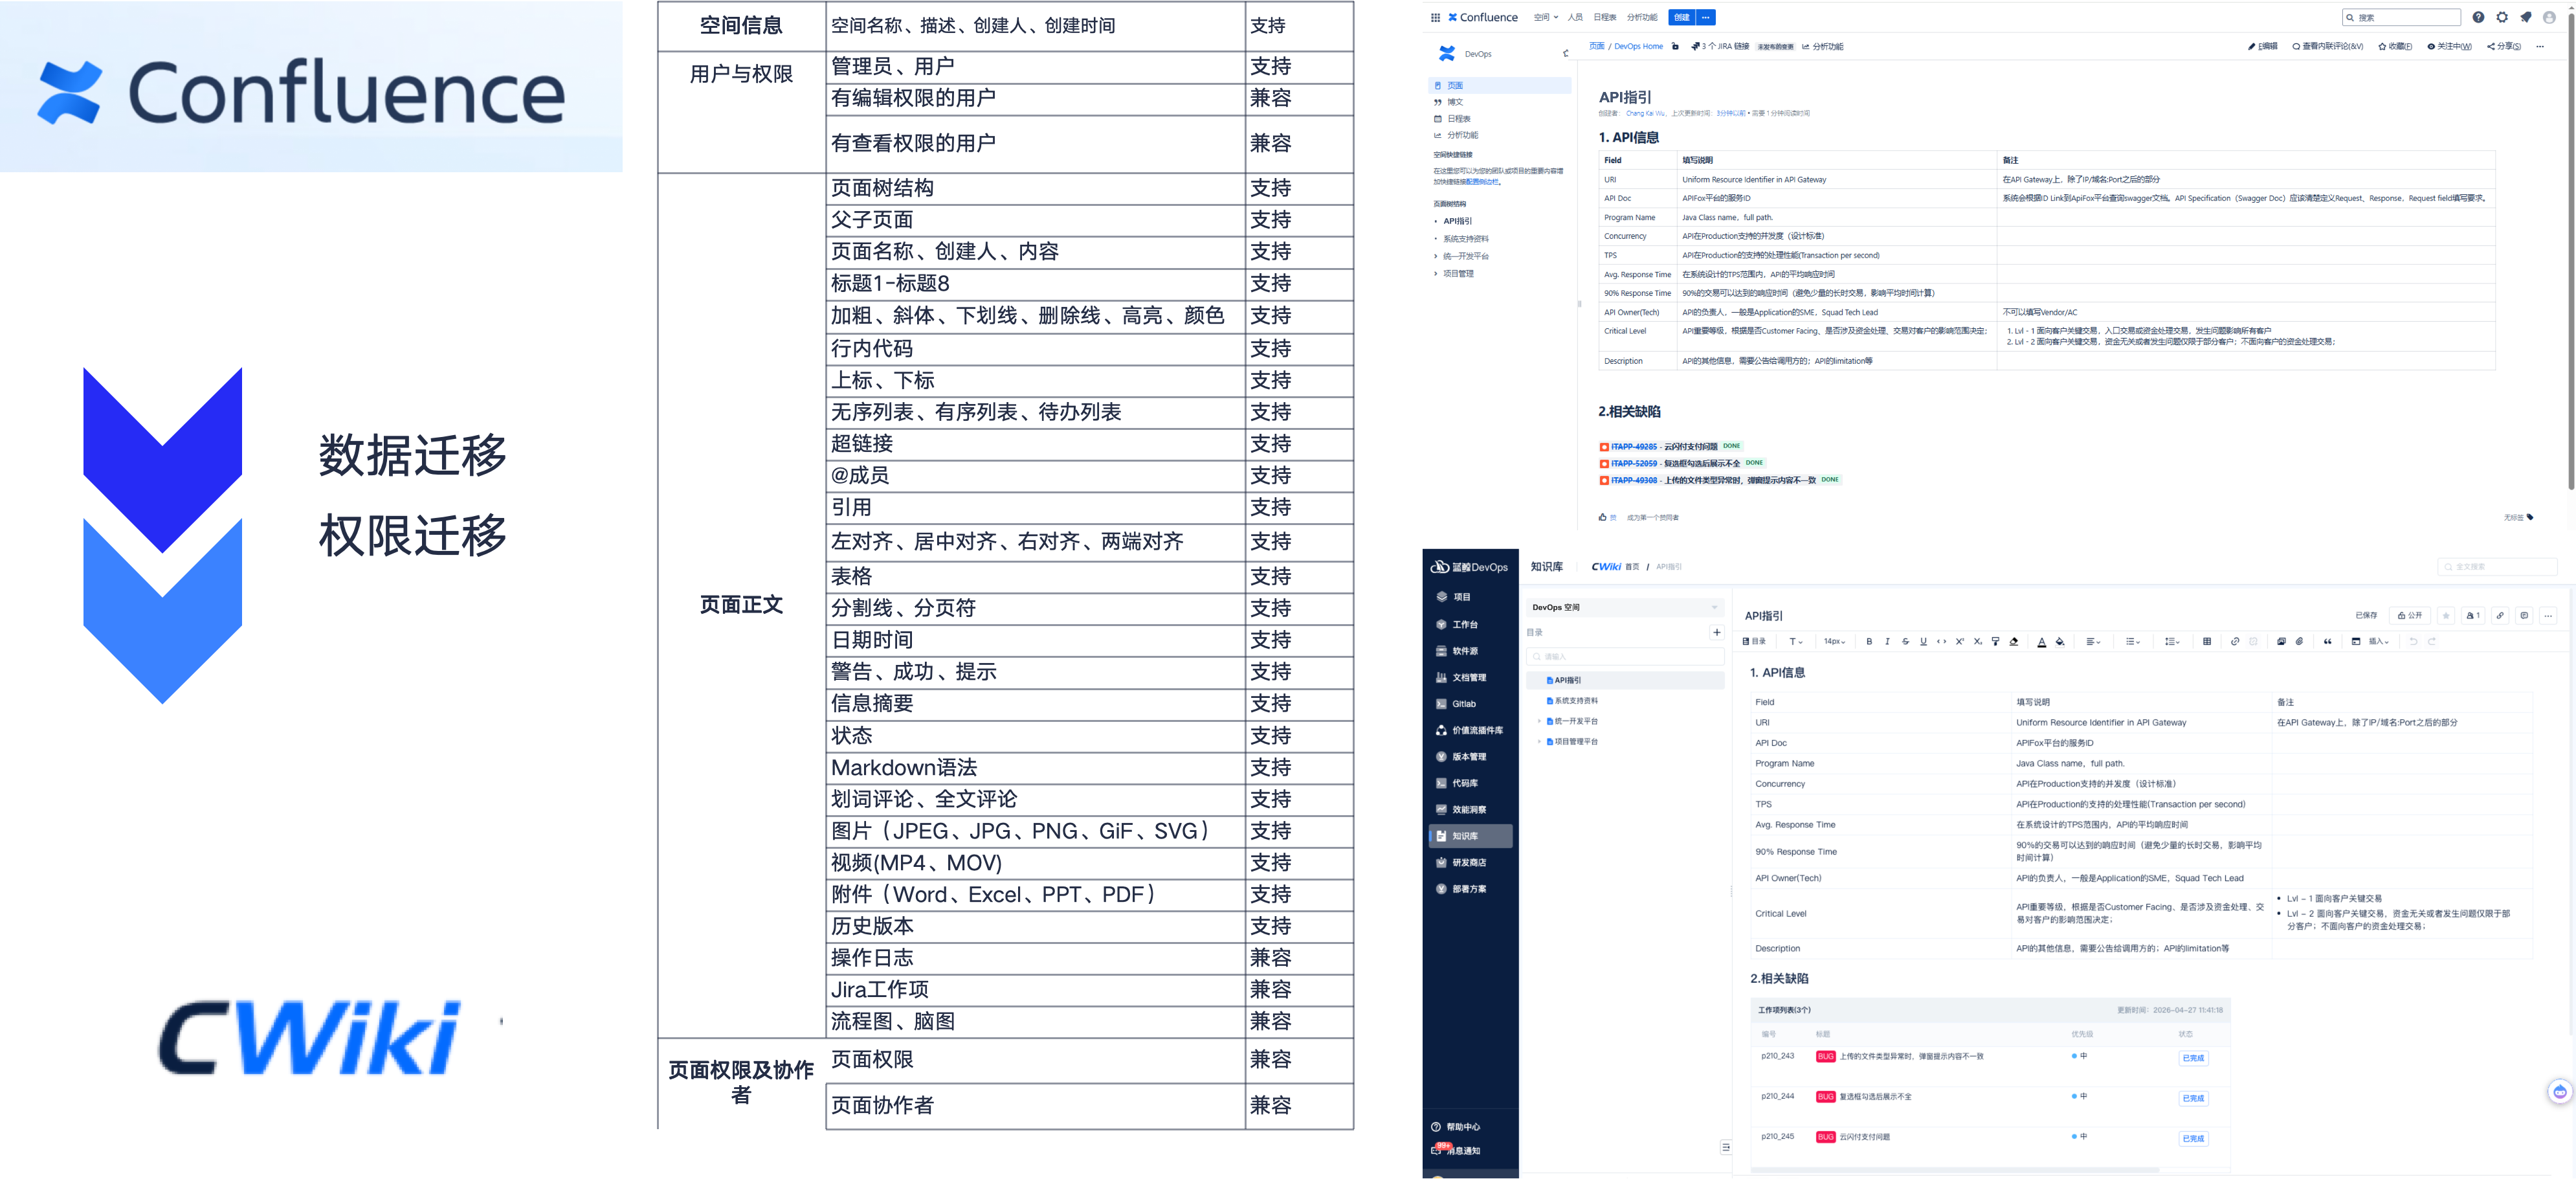
Task: Click 编辑 to edit the Confluence page
Action: 2262,46
